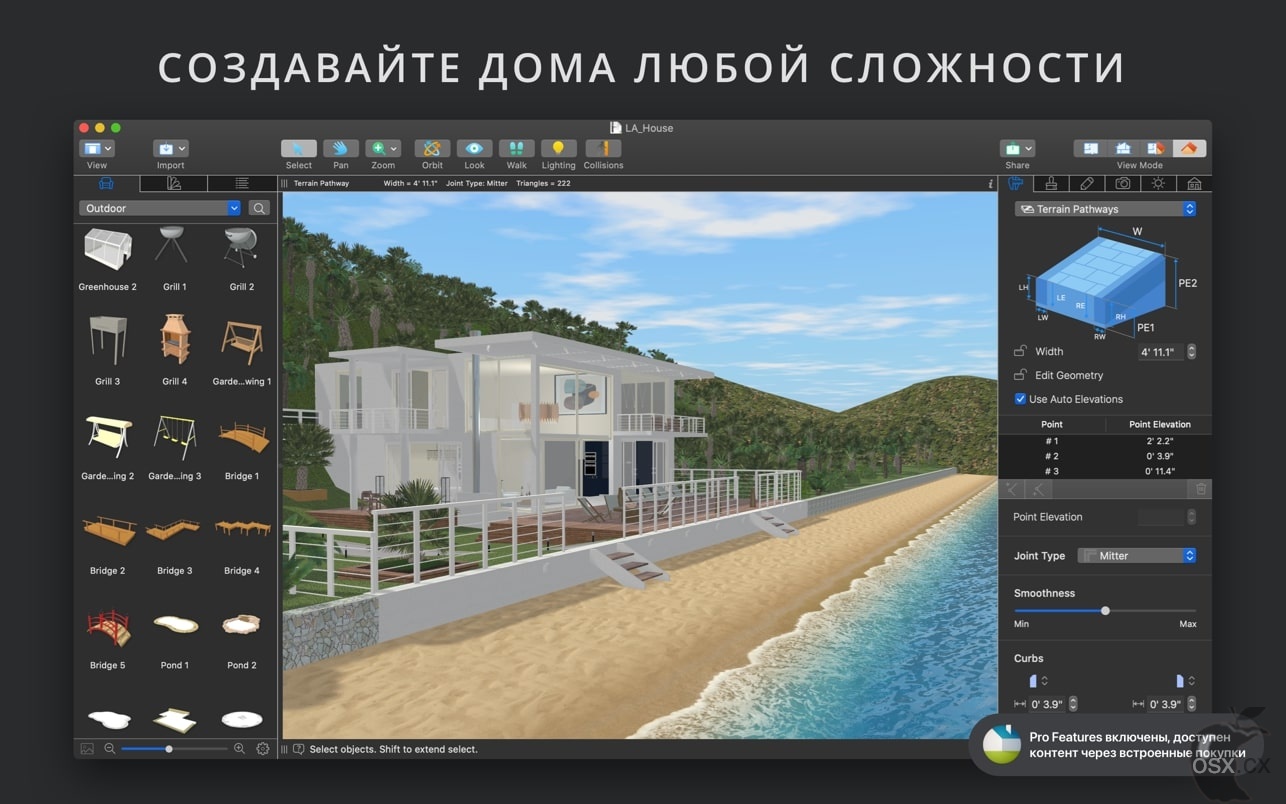1286x804 pixels.
Task: Open the Outdoor category dropdown
Action: point(160,208)
